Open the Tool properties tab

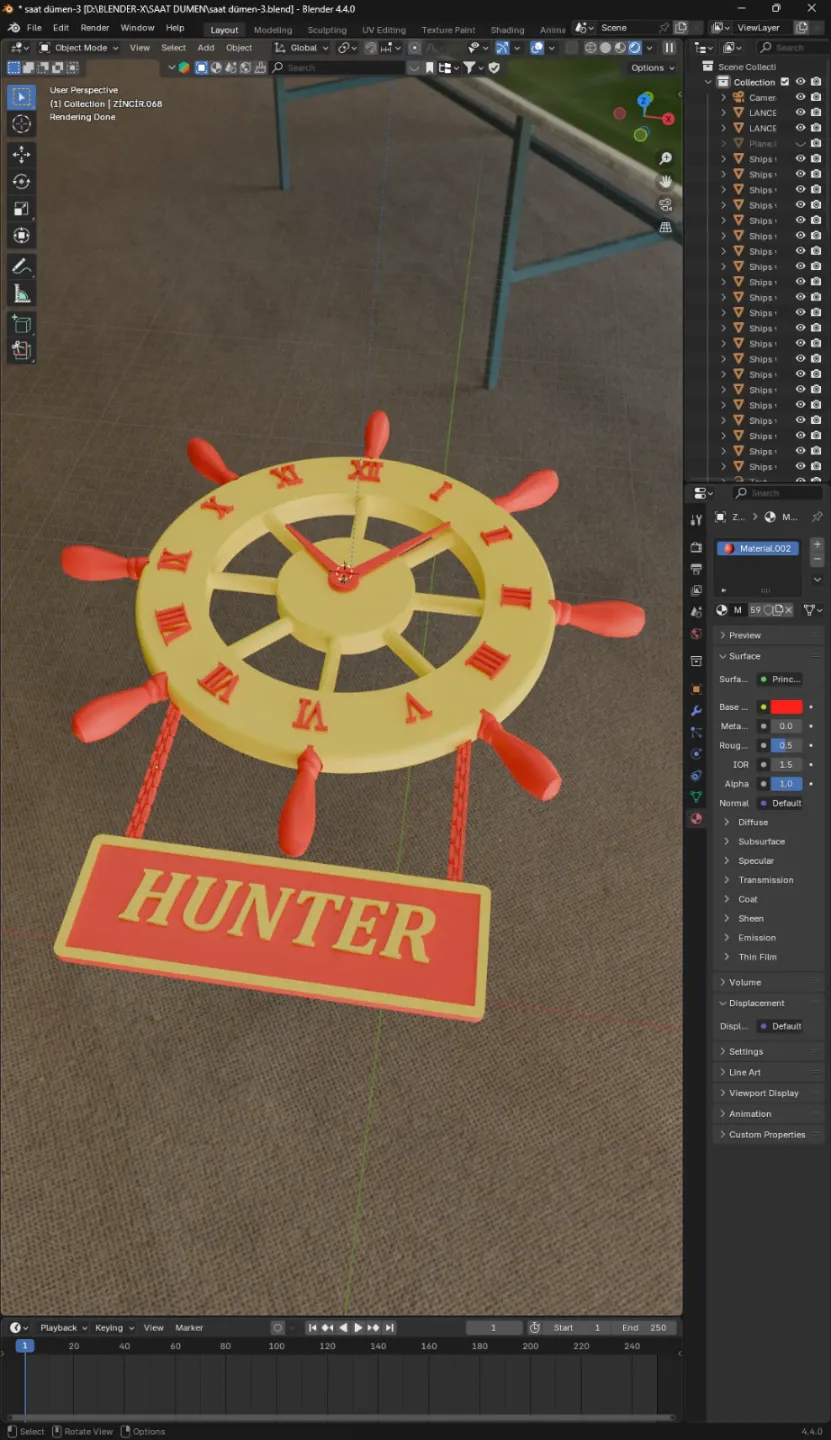(x=696, y=520)
